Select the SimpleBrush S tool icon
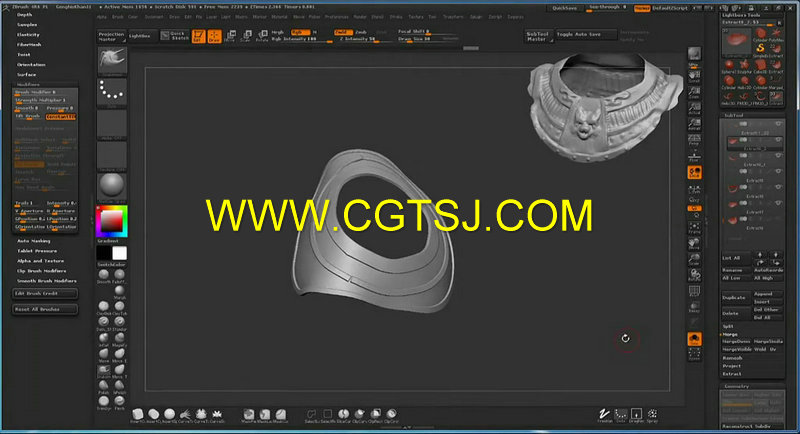 [x=760, y=49]
